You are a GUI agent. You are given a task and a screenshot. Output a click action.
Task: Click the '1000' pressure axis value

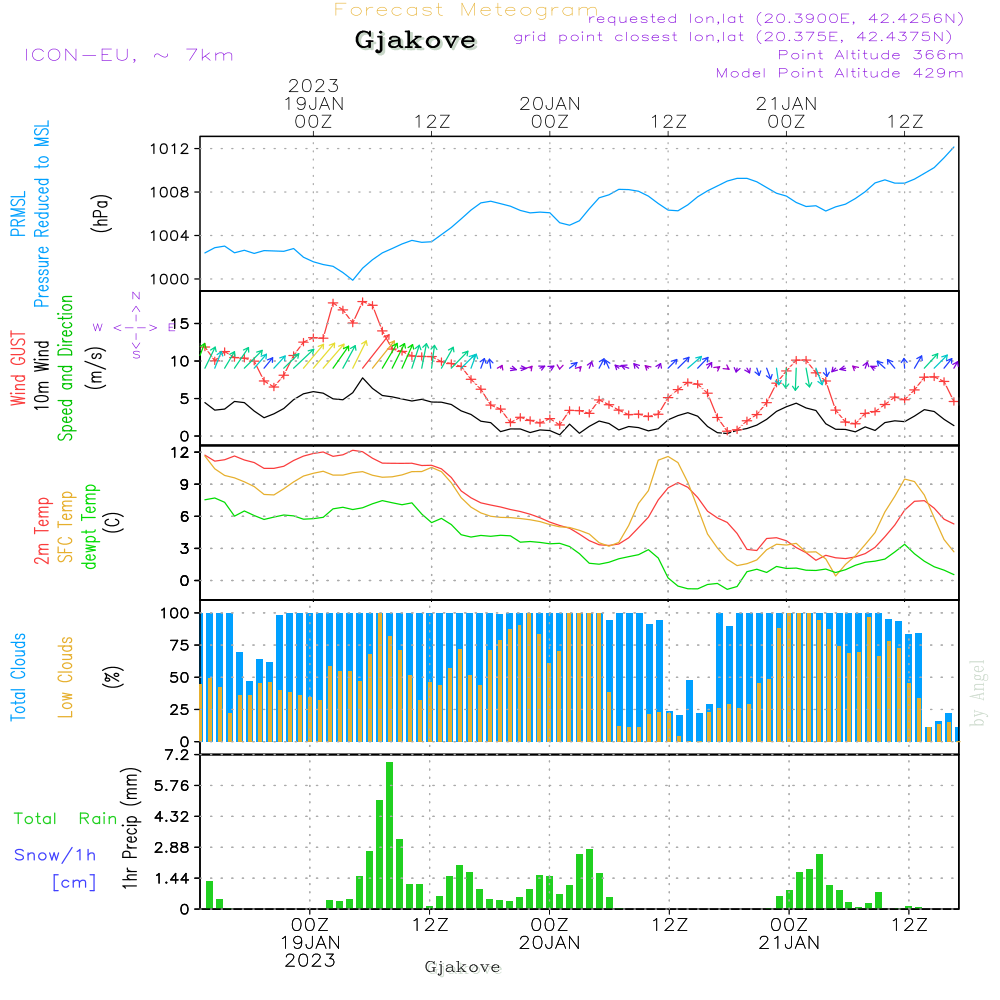(170, 279)
